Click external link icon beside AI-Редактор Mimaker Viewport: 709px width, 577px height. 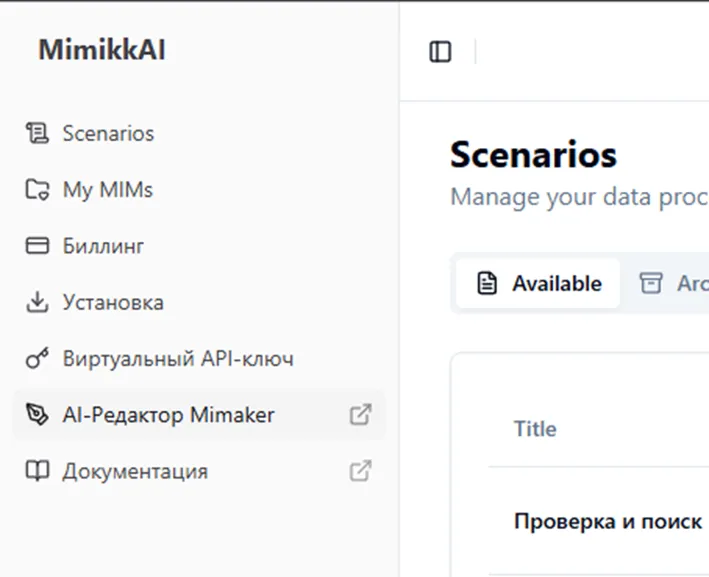pyautogui.click(x=360, y=415)
